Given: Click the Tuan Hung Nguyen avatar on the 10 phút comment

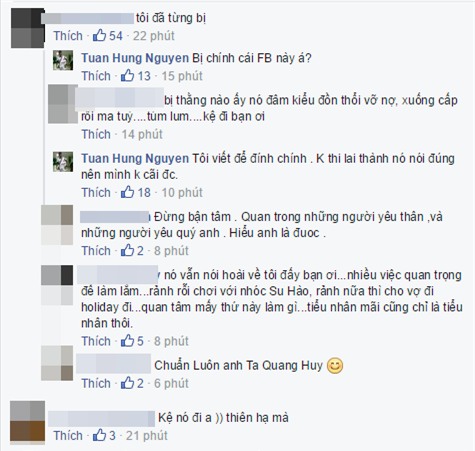Looking at the screenshot, I should [63, 162].
